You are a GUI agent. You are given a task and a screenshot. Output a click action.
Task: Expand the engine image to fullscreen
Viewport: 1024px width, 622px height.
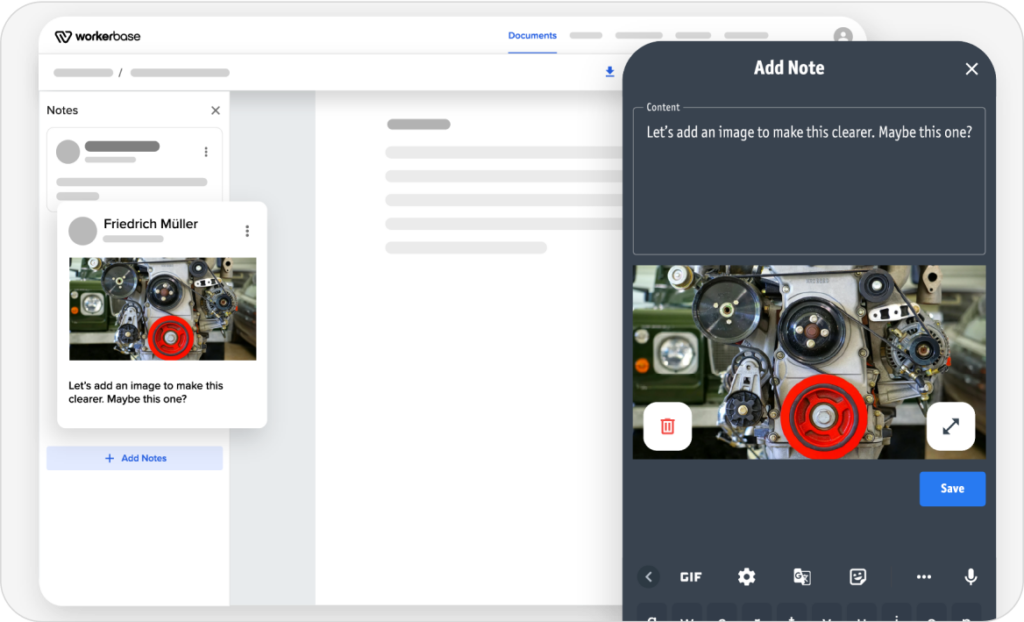click(950, 426)
